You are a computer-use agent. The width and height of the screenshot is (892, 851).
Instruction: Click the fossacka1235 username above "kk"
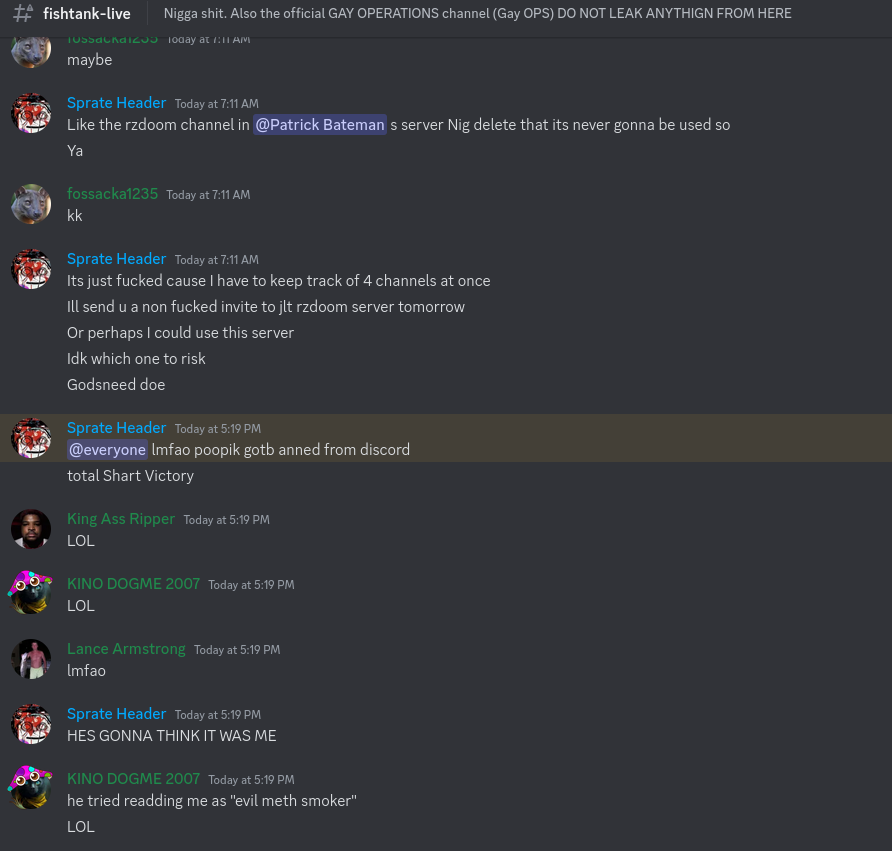pyautogui.click(x=112, y=194)
